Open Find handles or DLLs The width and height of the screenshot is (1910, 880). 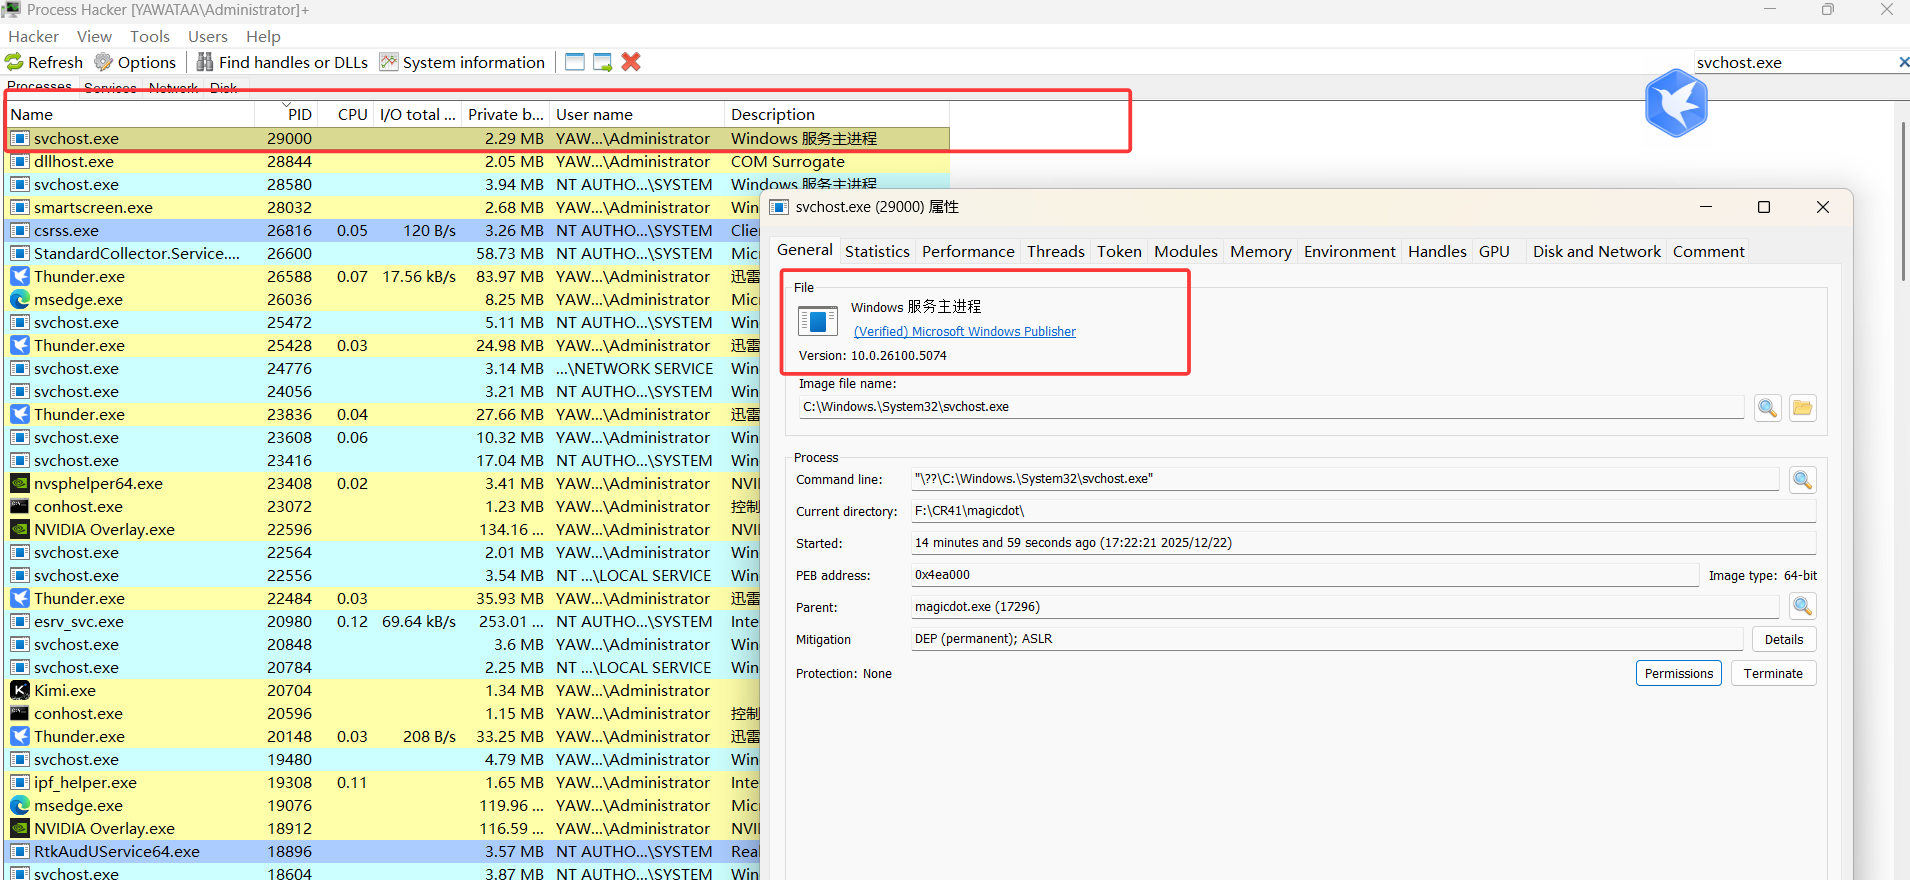click(283, 62)
